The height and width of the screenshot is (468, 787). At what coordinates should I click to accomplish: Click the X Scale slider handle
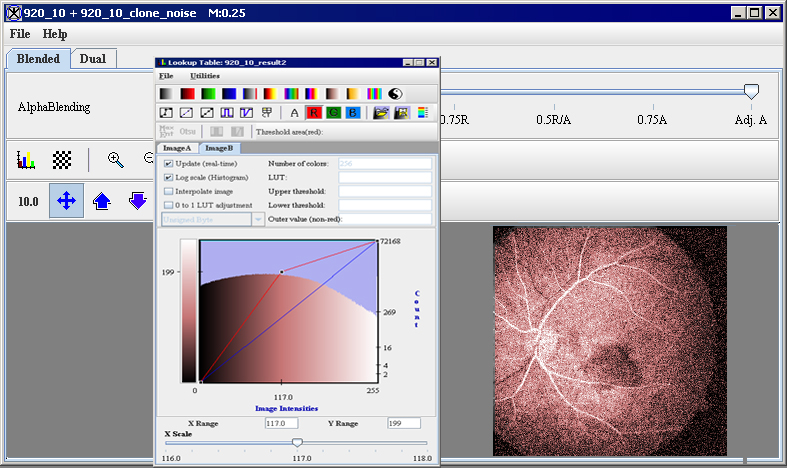(297, 442)
